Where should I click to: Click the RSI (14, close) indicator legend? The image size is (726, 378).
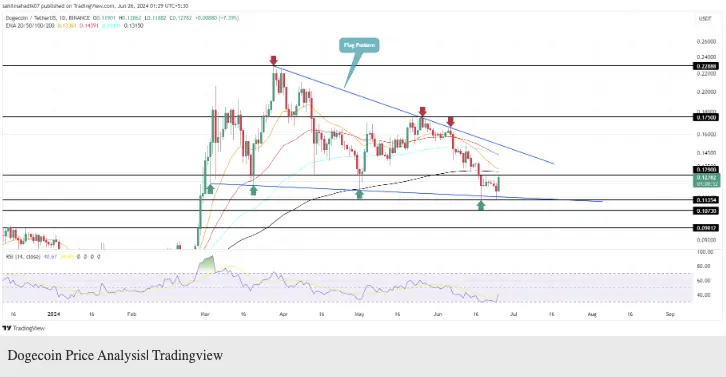[x=23, y=256]
